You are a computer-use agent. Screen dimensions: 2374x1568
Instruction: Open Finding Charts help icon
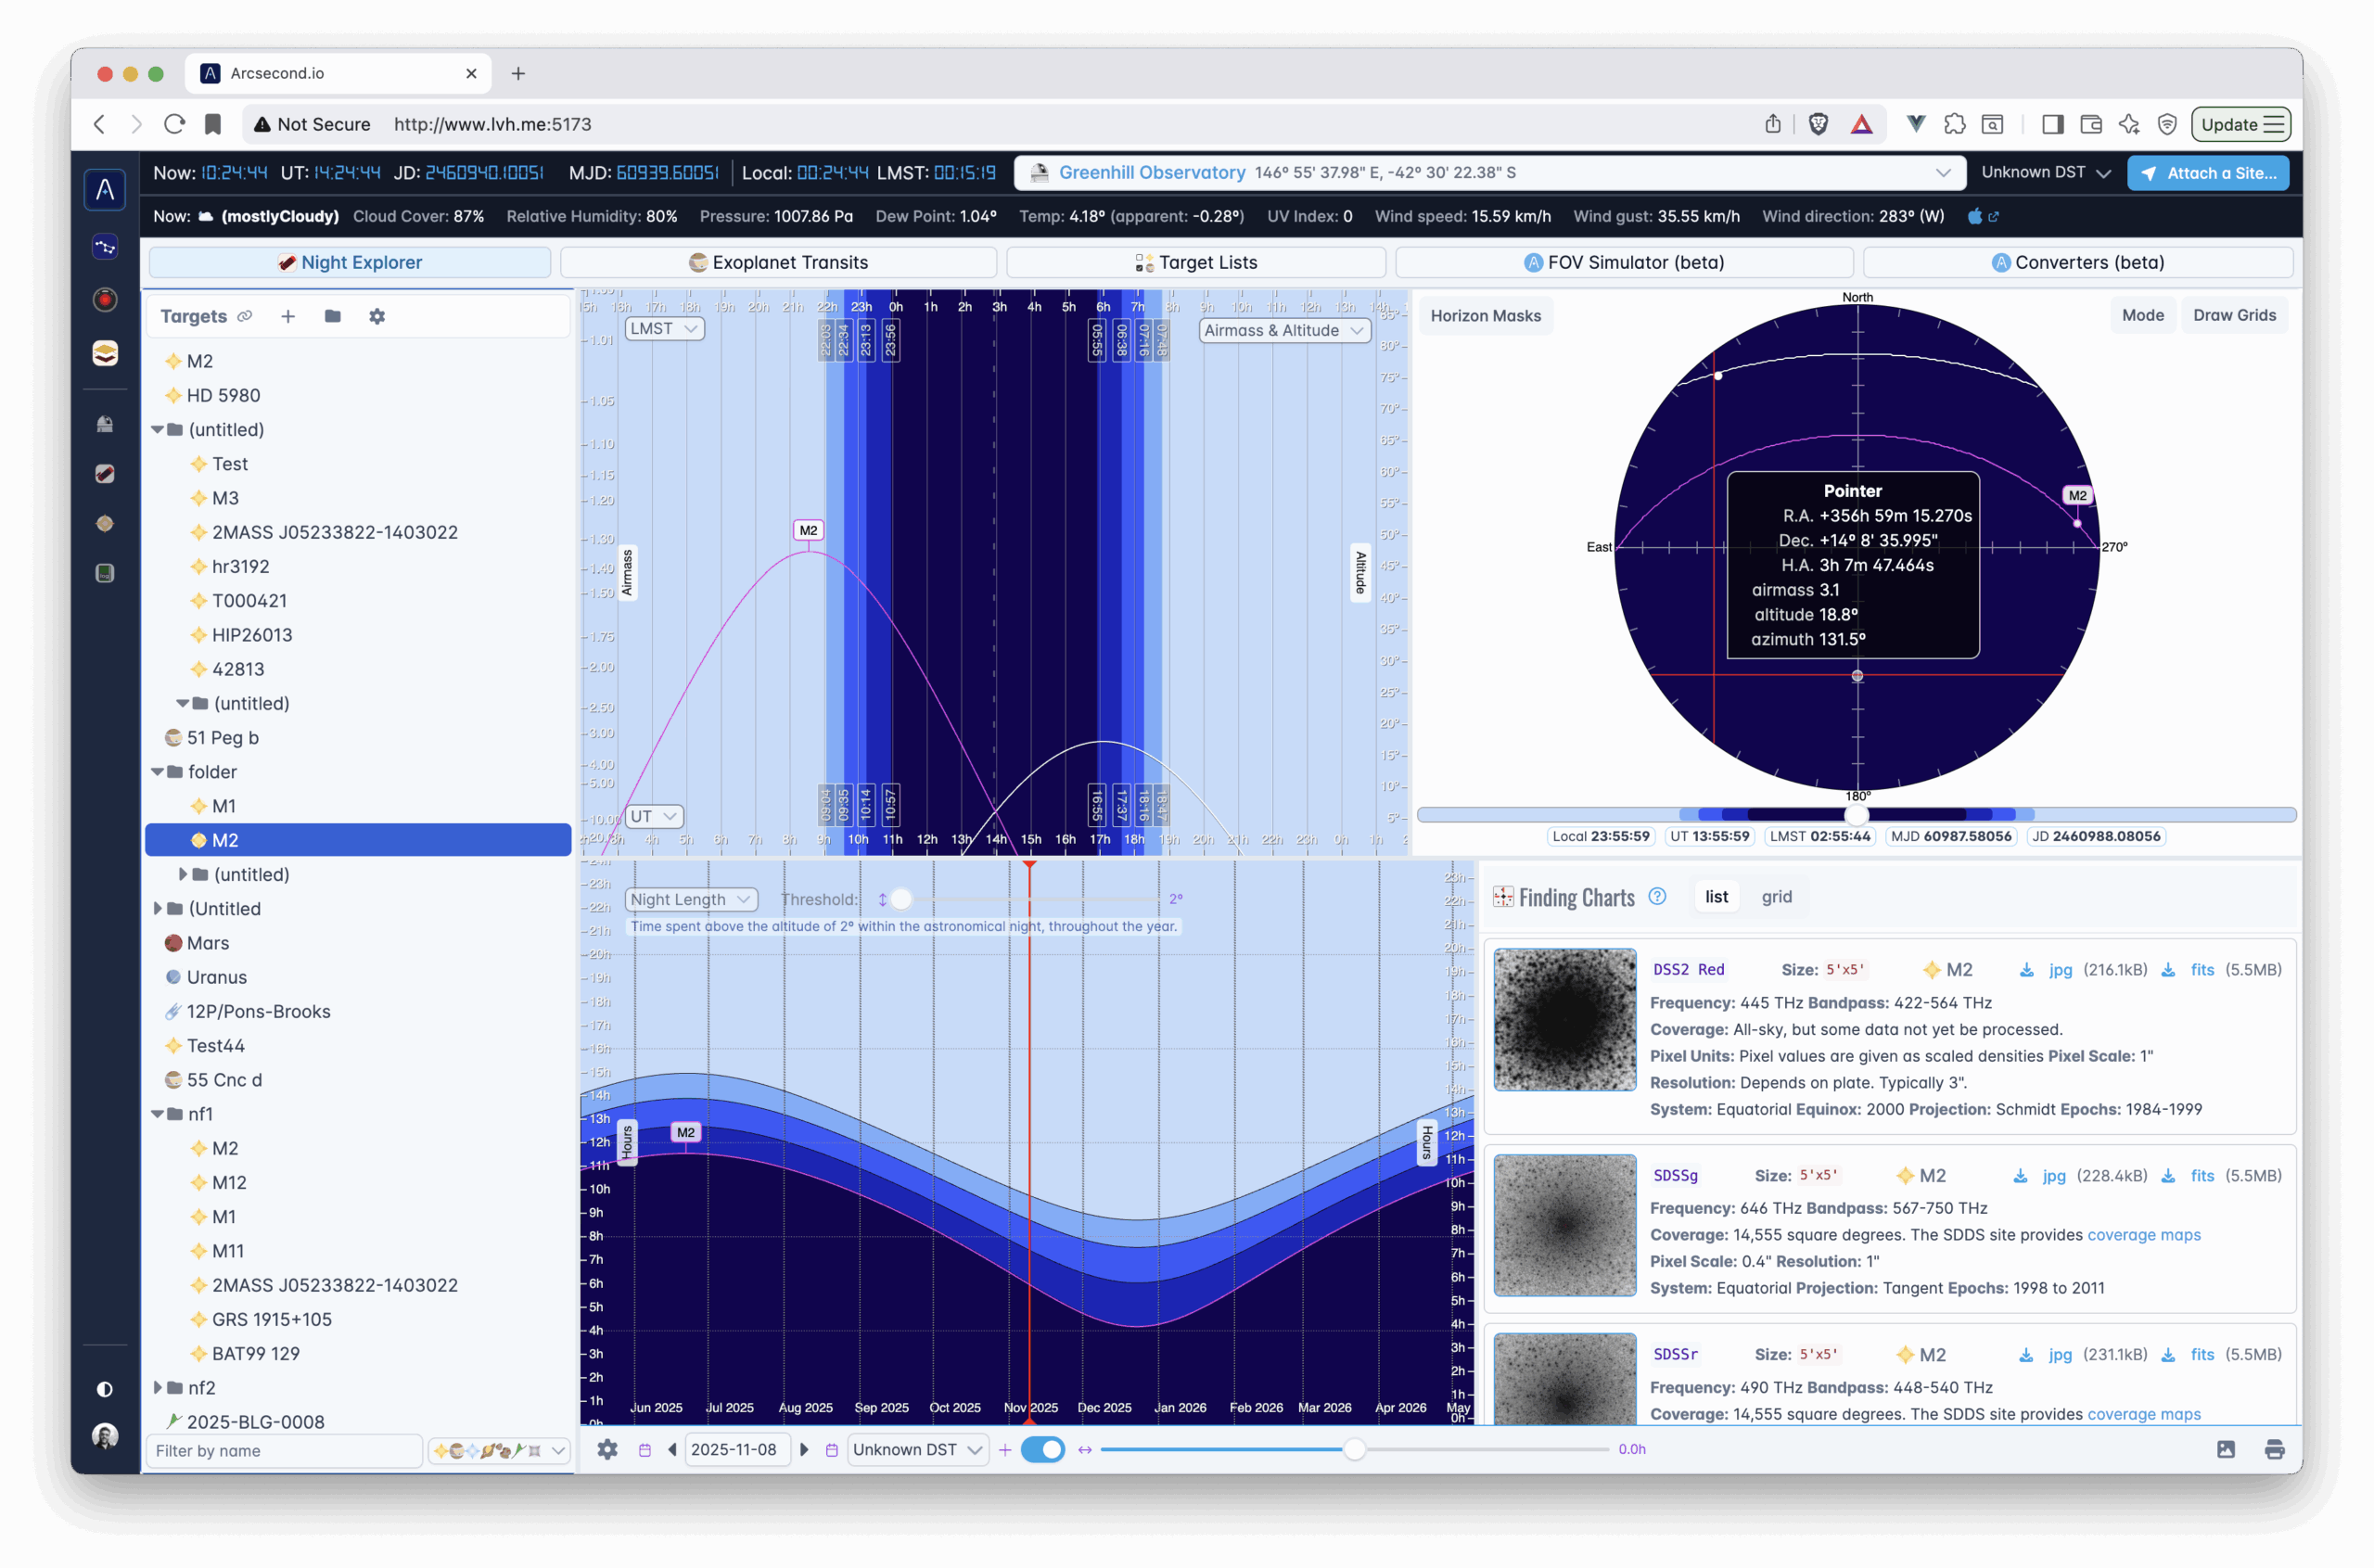tap(1657, 896)
